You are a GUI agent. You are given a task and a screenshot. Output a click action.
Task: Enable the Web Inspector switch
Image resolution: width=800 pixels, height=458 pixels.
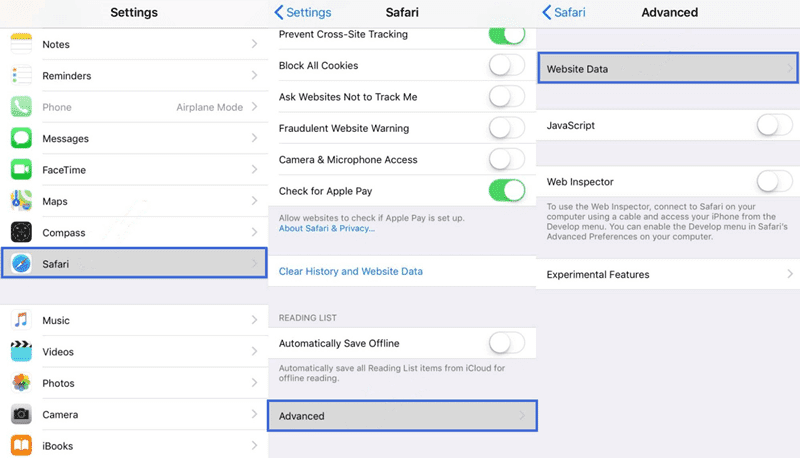[x=774, y=181]
